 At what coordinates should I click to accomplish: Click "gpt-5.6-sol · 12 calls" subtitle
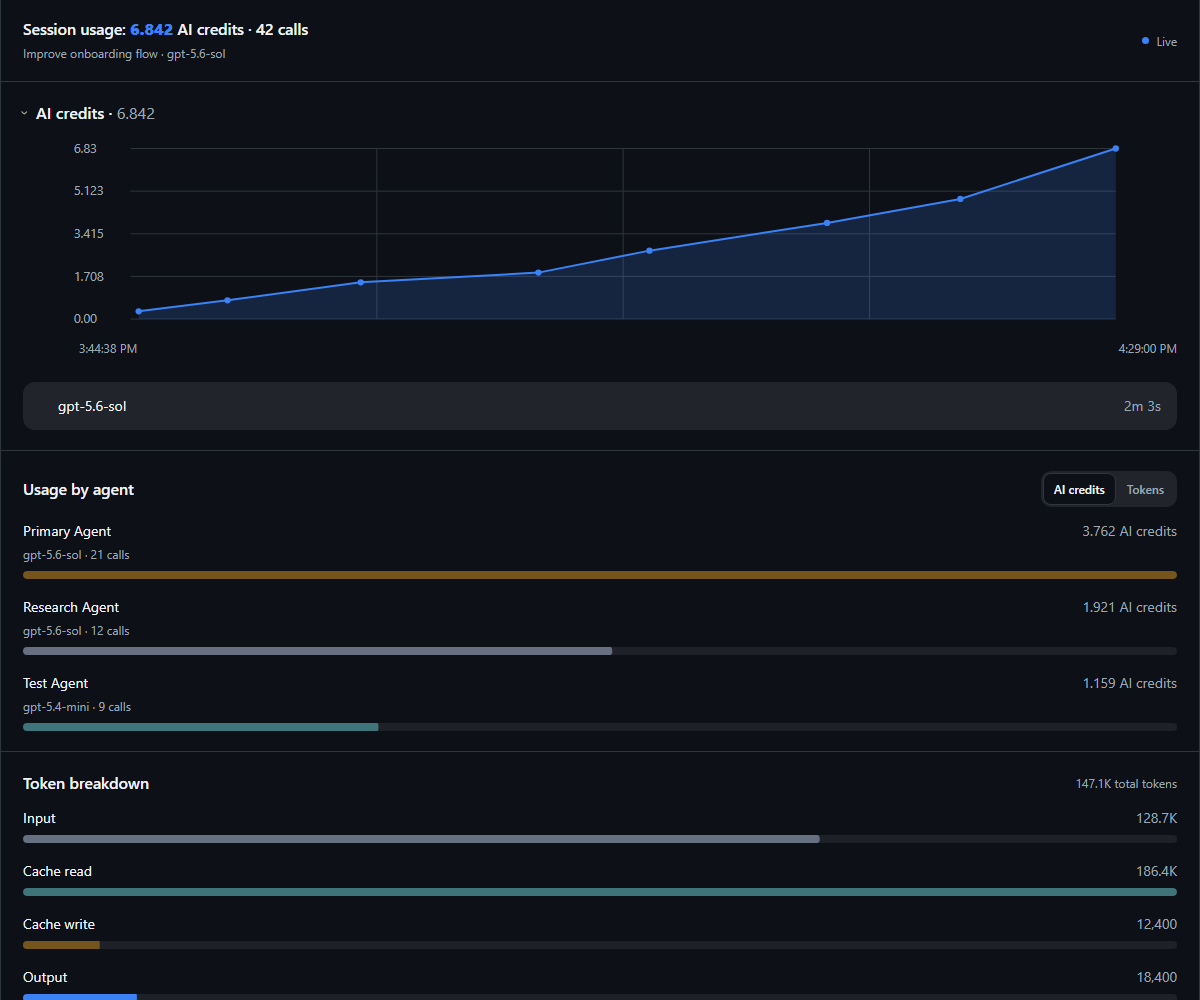pyautogui.click(x=76, y=631)
